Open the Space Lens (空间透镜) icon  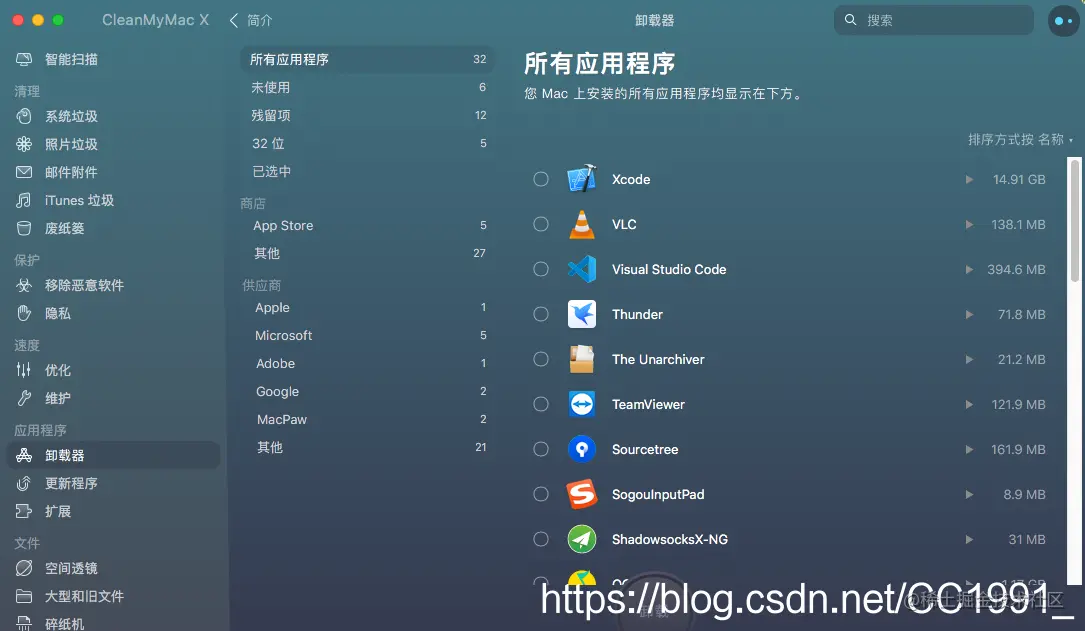pos(24,568)
